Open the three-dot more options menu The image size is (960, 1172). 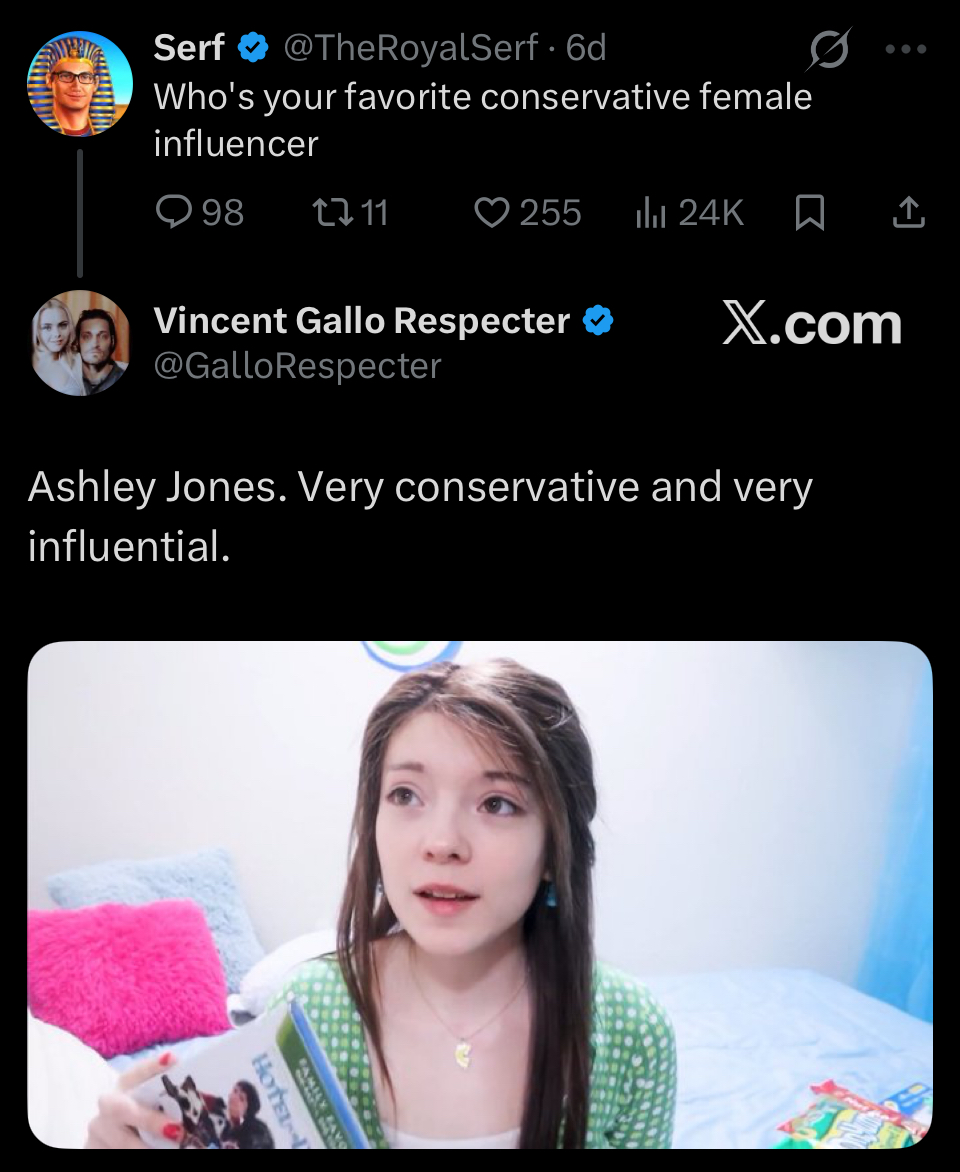coord(906,48)
